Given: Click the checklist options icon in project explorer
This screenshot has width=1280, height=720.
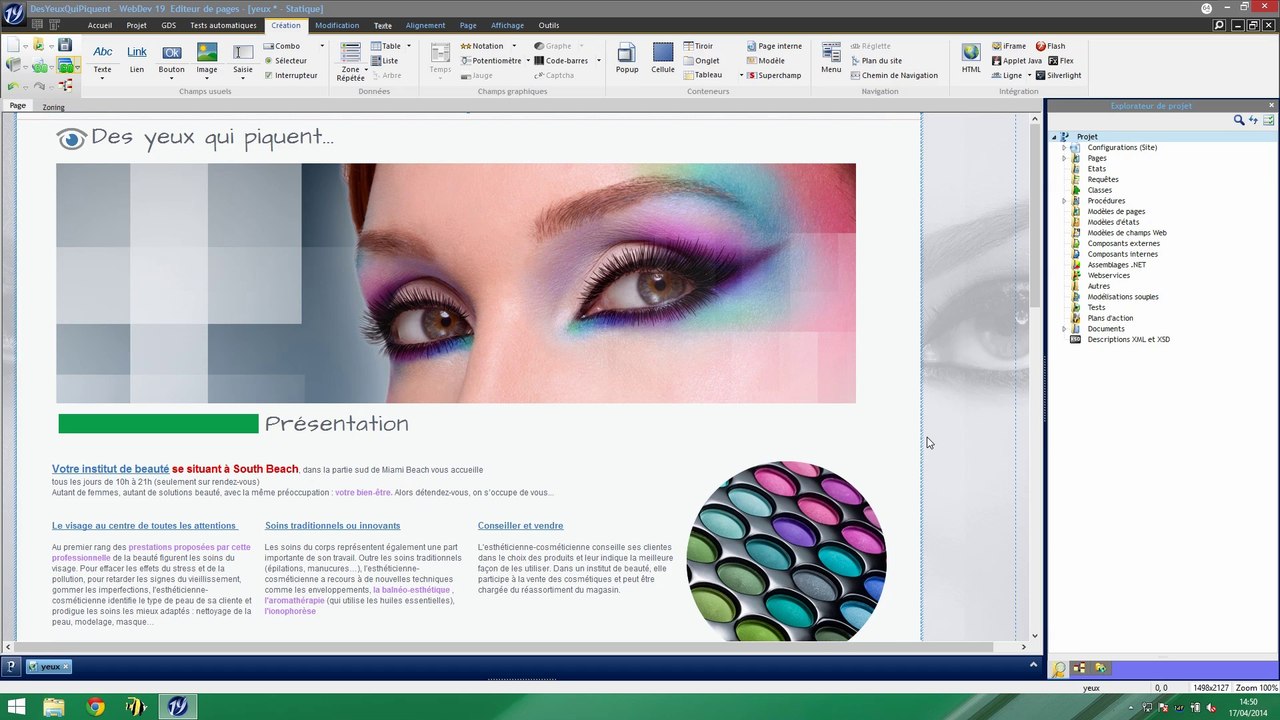Looking at the screenshot, I should tap(1268, 120).
